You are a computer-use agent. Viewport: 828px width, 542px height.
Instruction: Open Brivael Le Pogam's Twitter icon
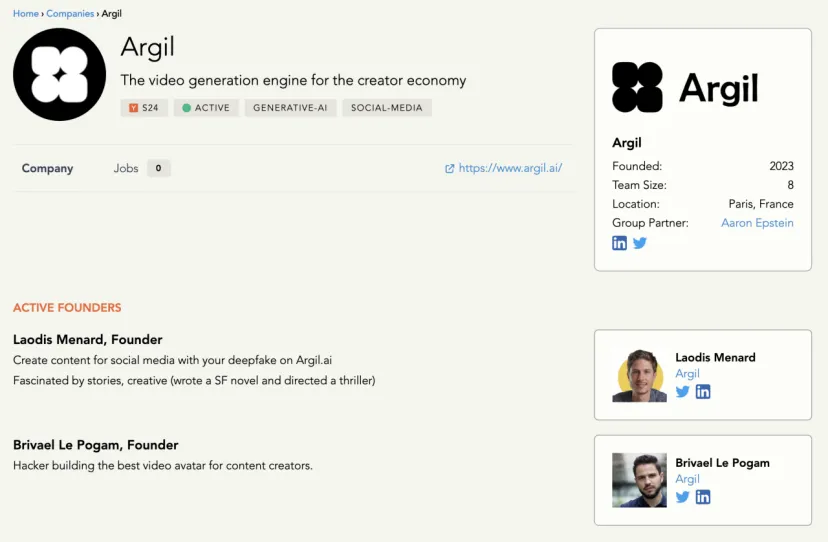[x=682, y=497]
